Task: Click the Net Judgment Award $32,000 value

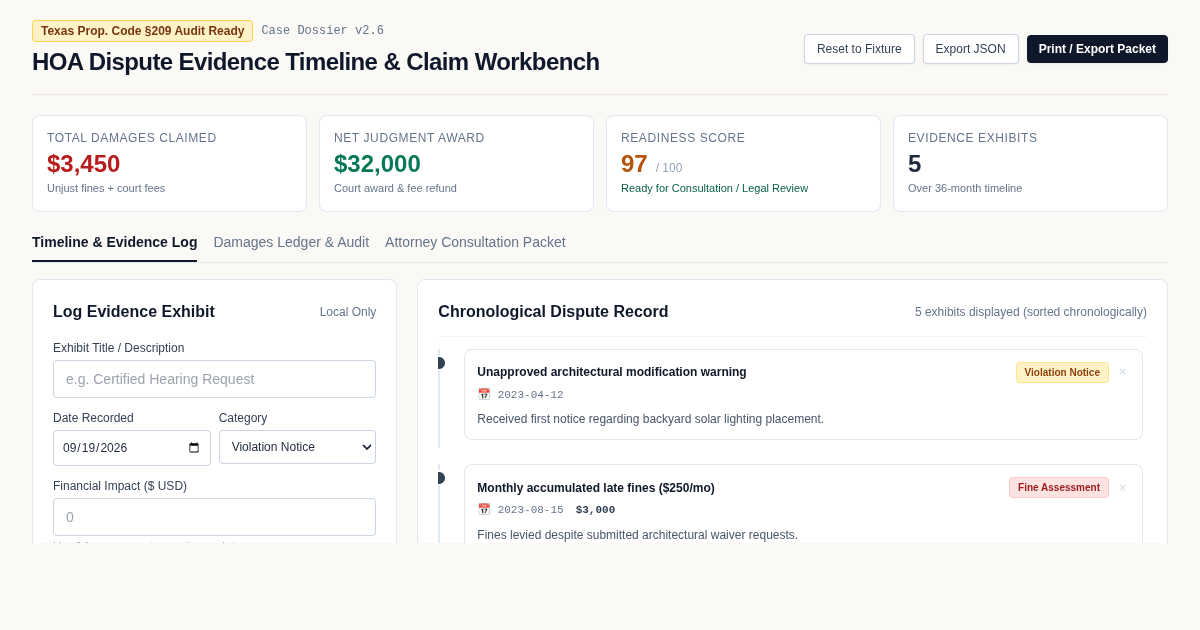Action: coord(377,164)
